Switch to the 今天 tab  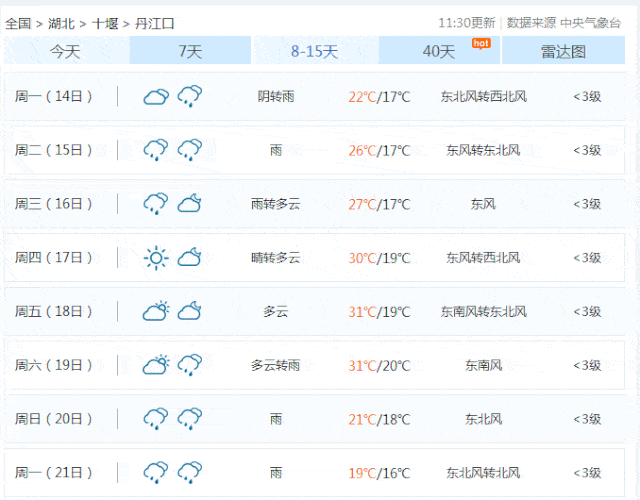coord(65,51)
